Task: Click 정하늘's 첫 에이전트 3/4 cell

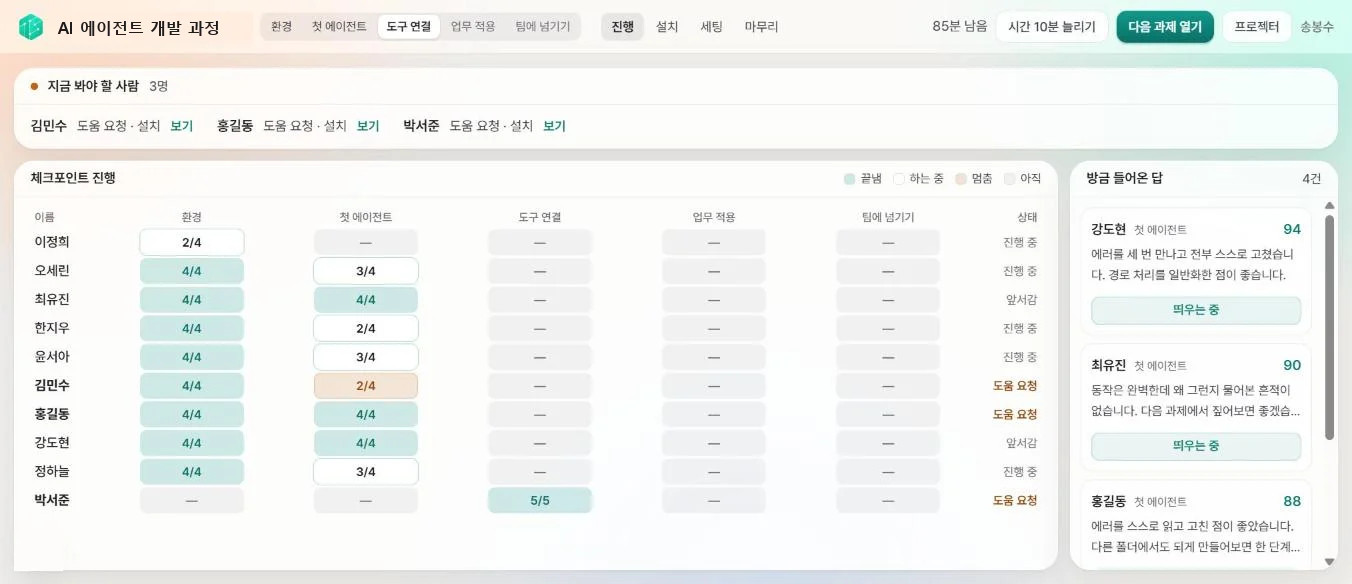Action: (366, 472)
